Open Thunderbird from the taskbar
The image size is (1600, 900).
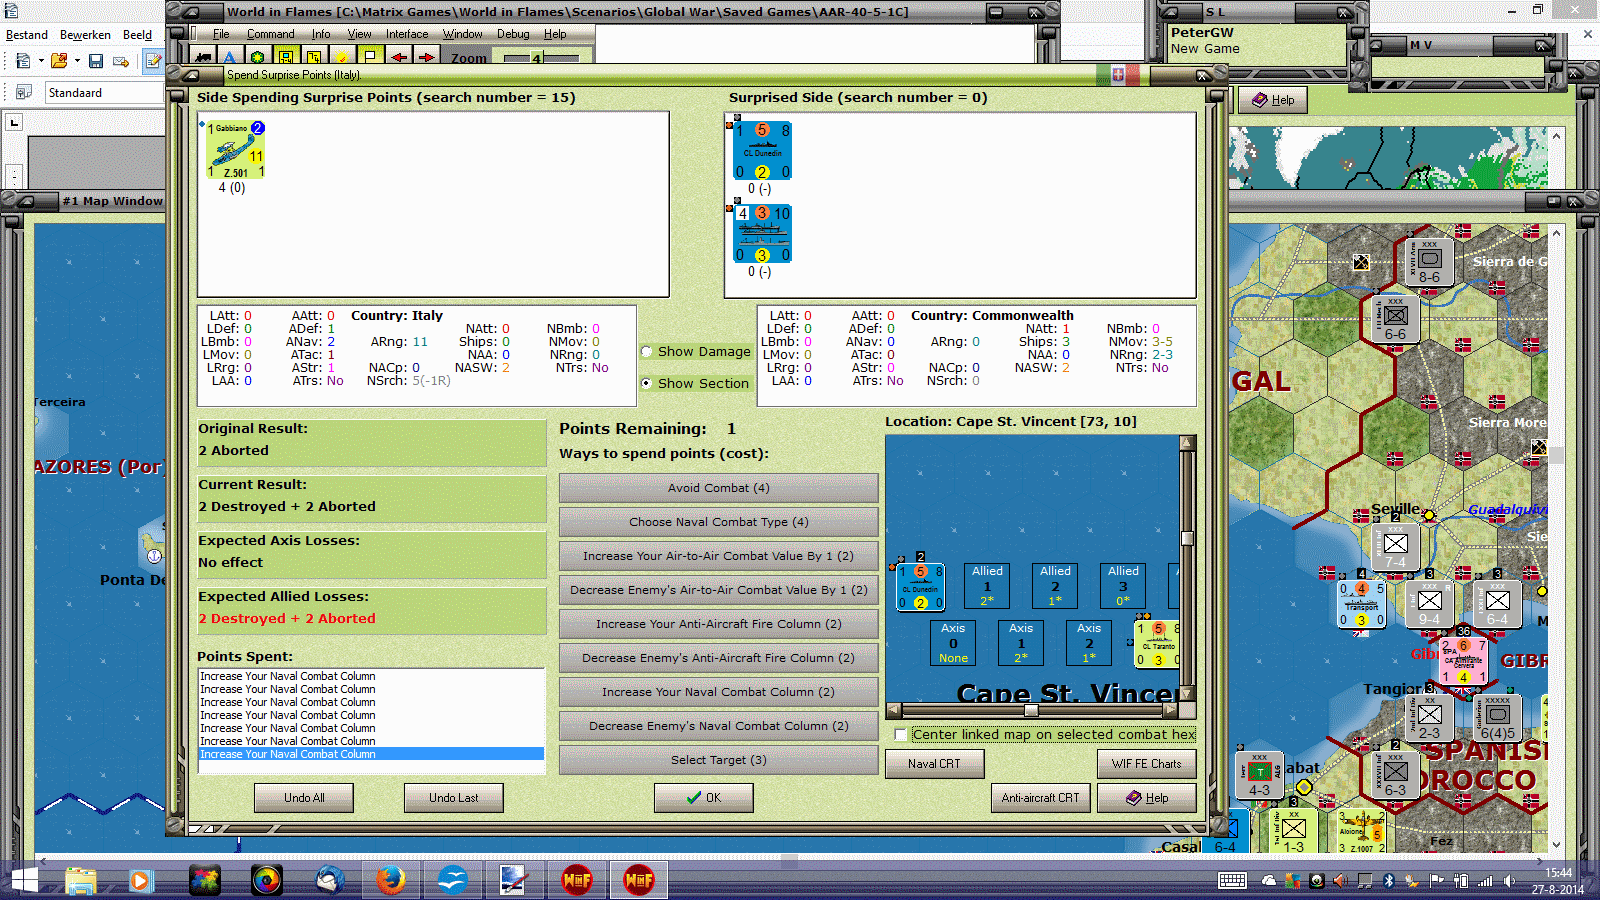(329, 880)
